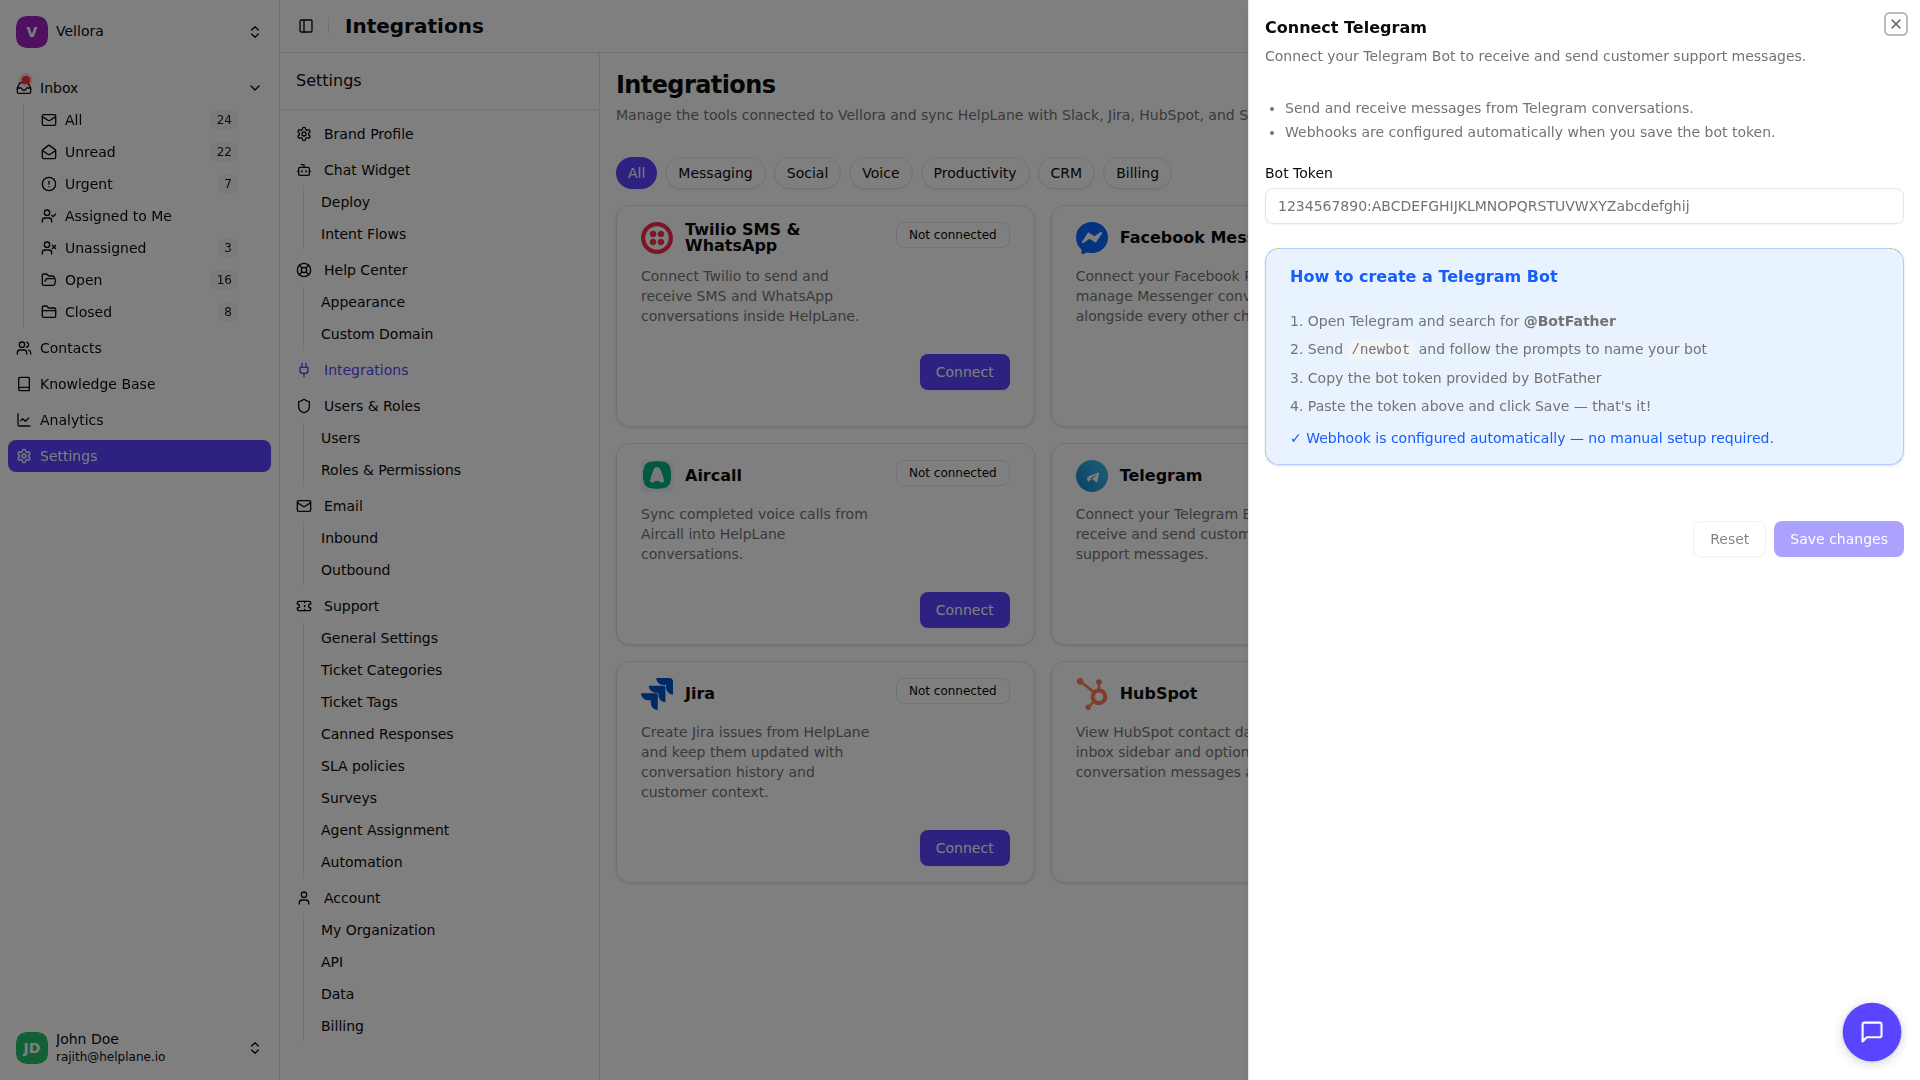Viewport: 1920px width, 1080px height.
Task: Open SLA policies settings
Action: pyautogui.click(x=363, y=766)
